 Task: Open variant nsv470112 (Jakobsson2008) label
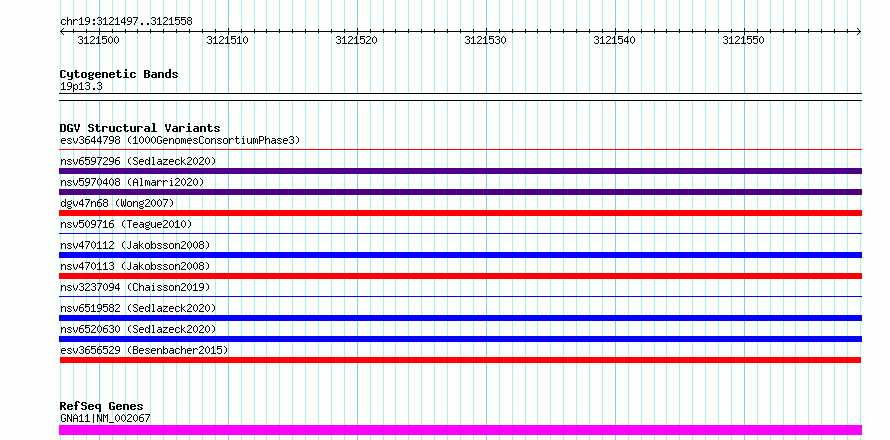(x=135, y=245)
